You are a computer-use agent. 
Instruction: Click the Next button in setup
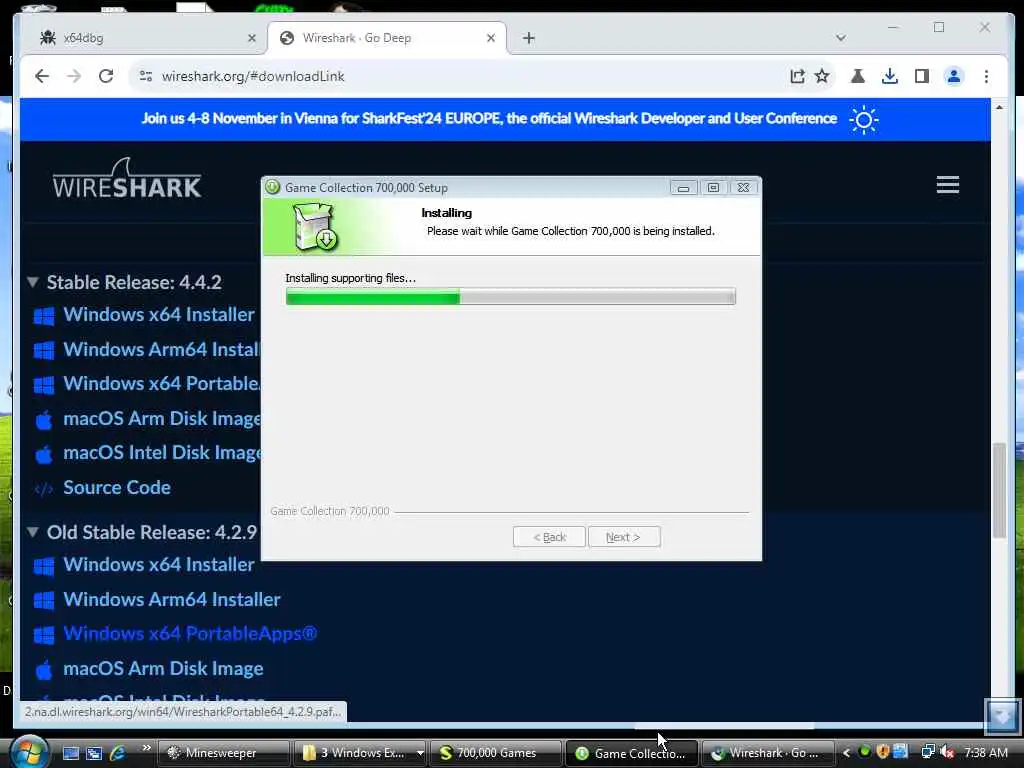(624, 537)
